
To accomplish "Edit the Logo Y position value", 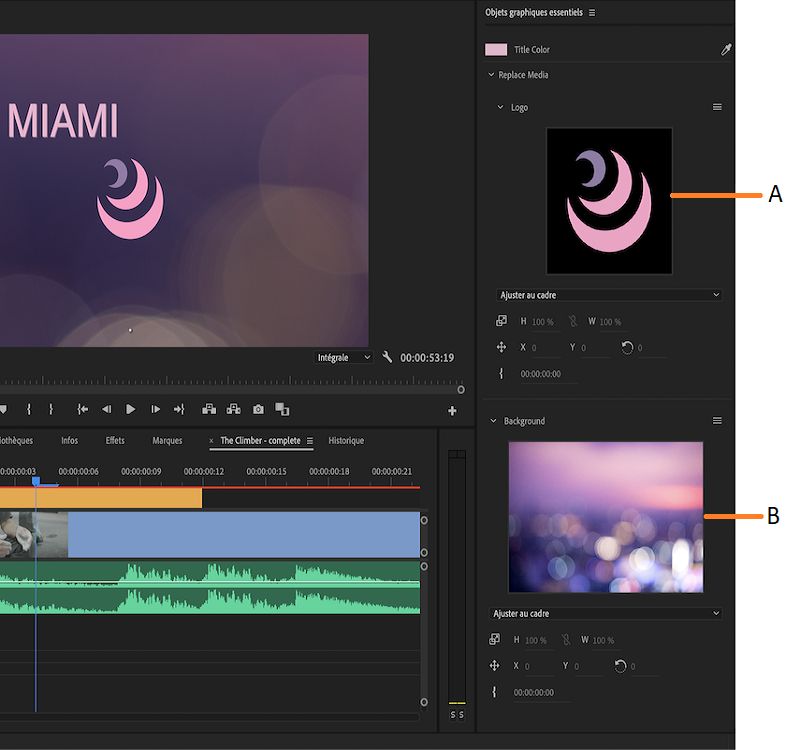I will [x=583, y=347].
